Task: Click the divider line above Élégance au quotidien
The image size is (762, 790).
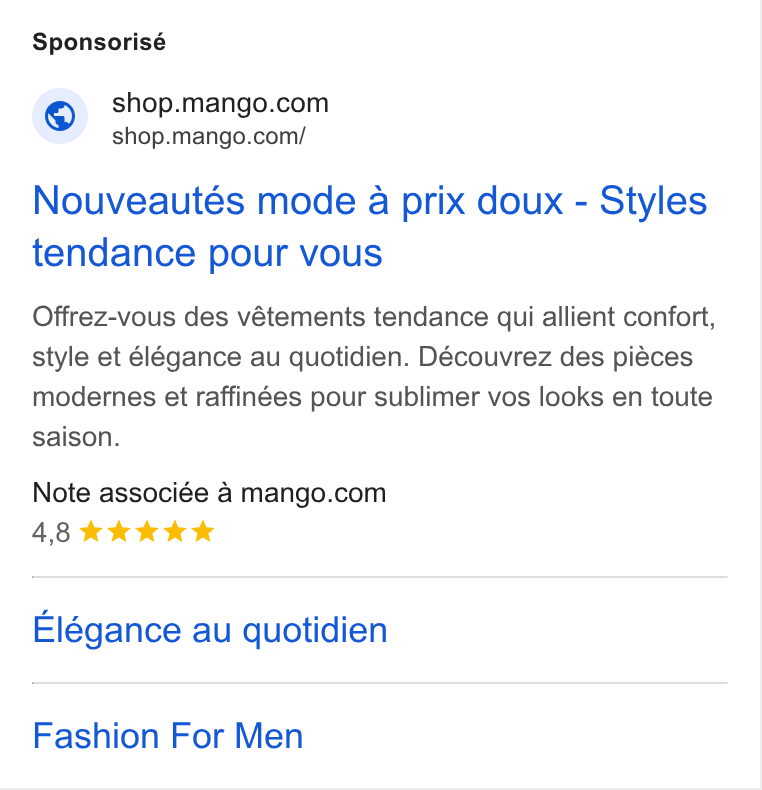Action: point(379,577)
